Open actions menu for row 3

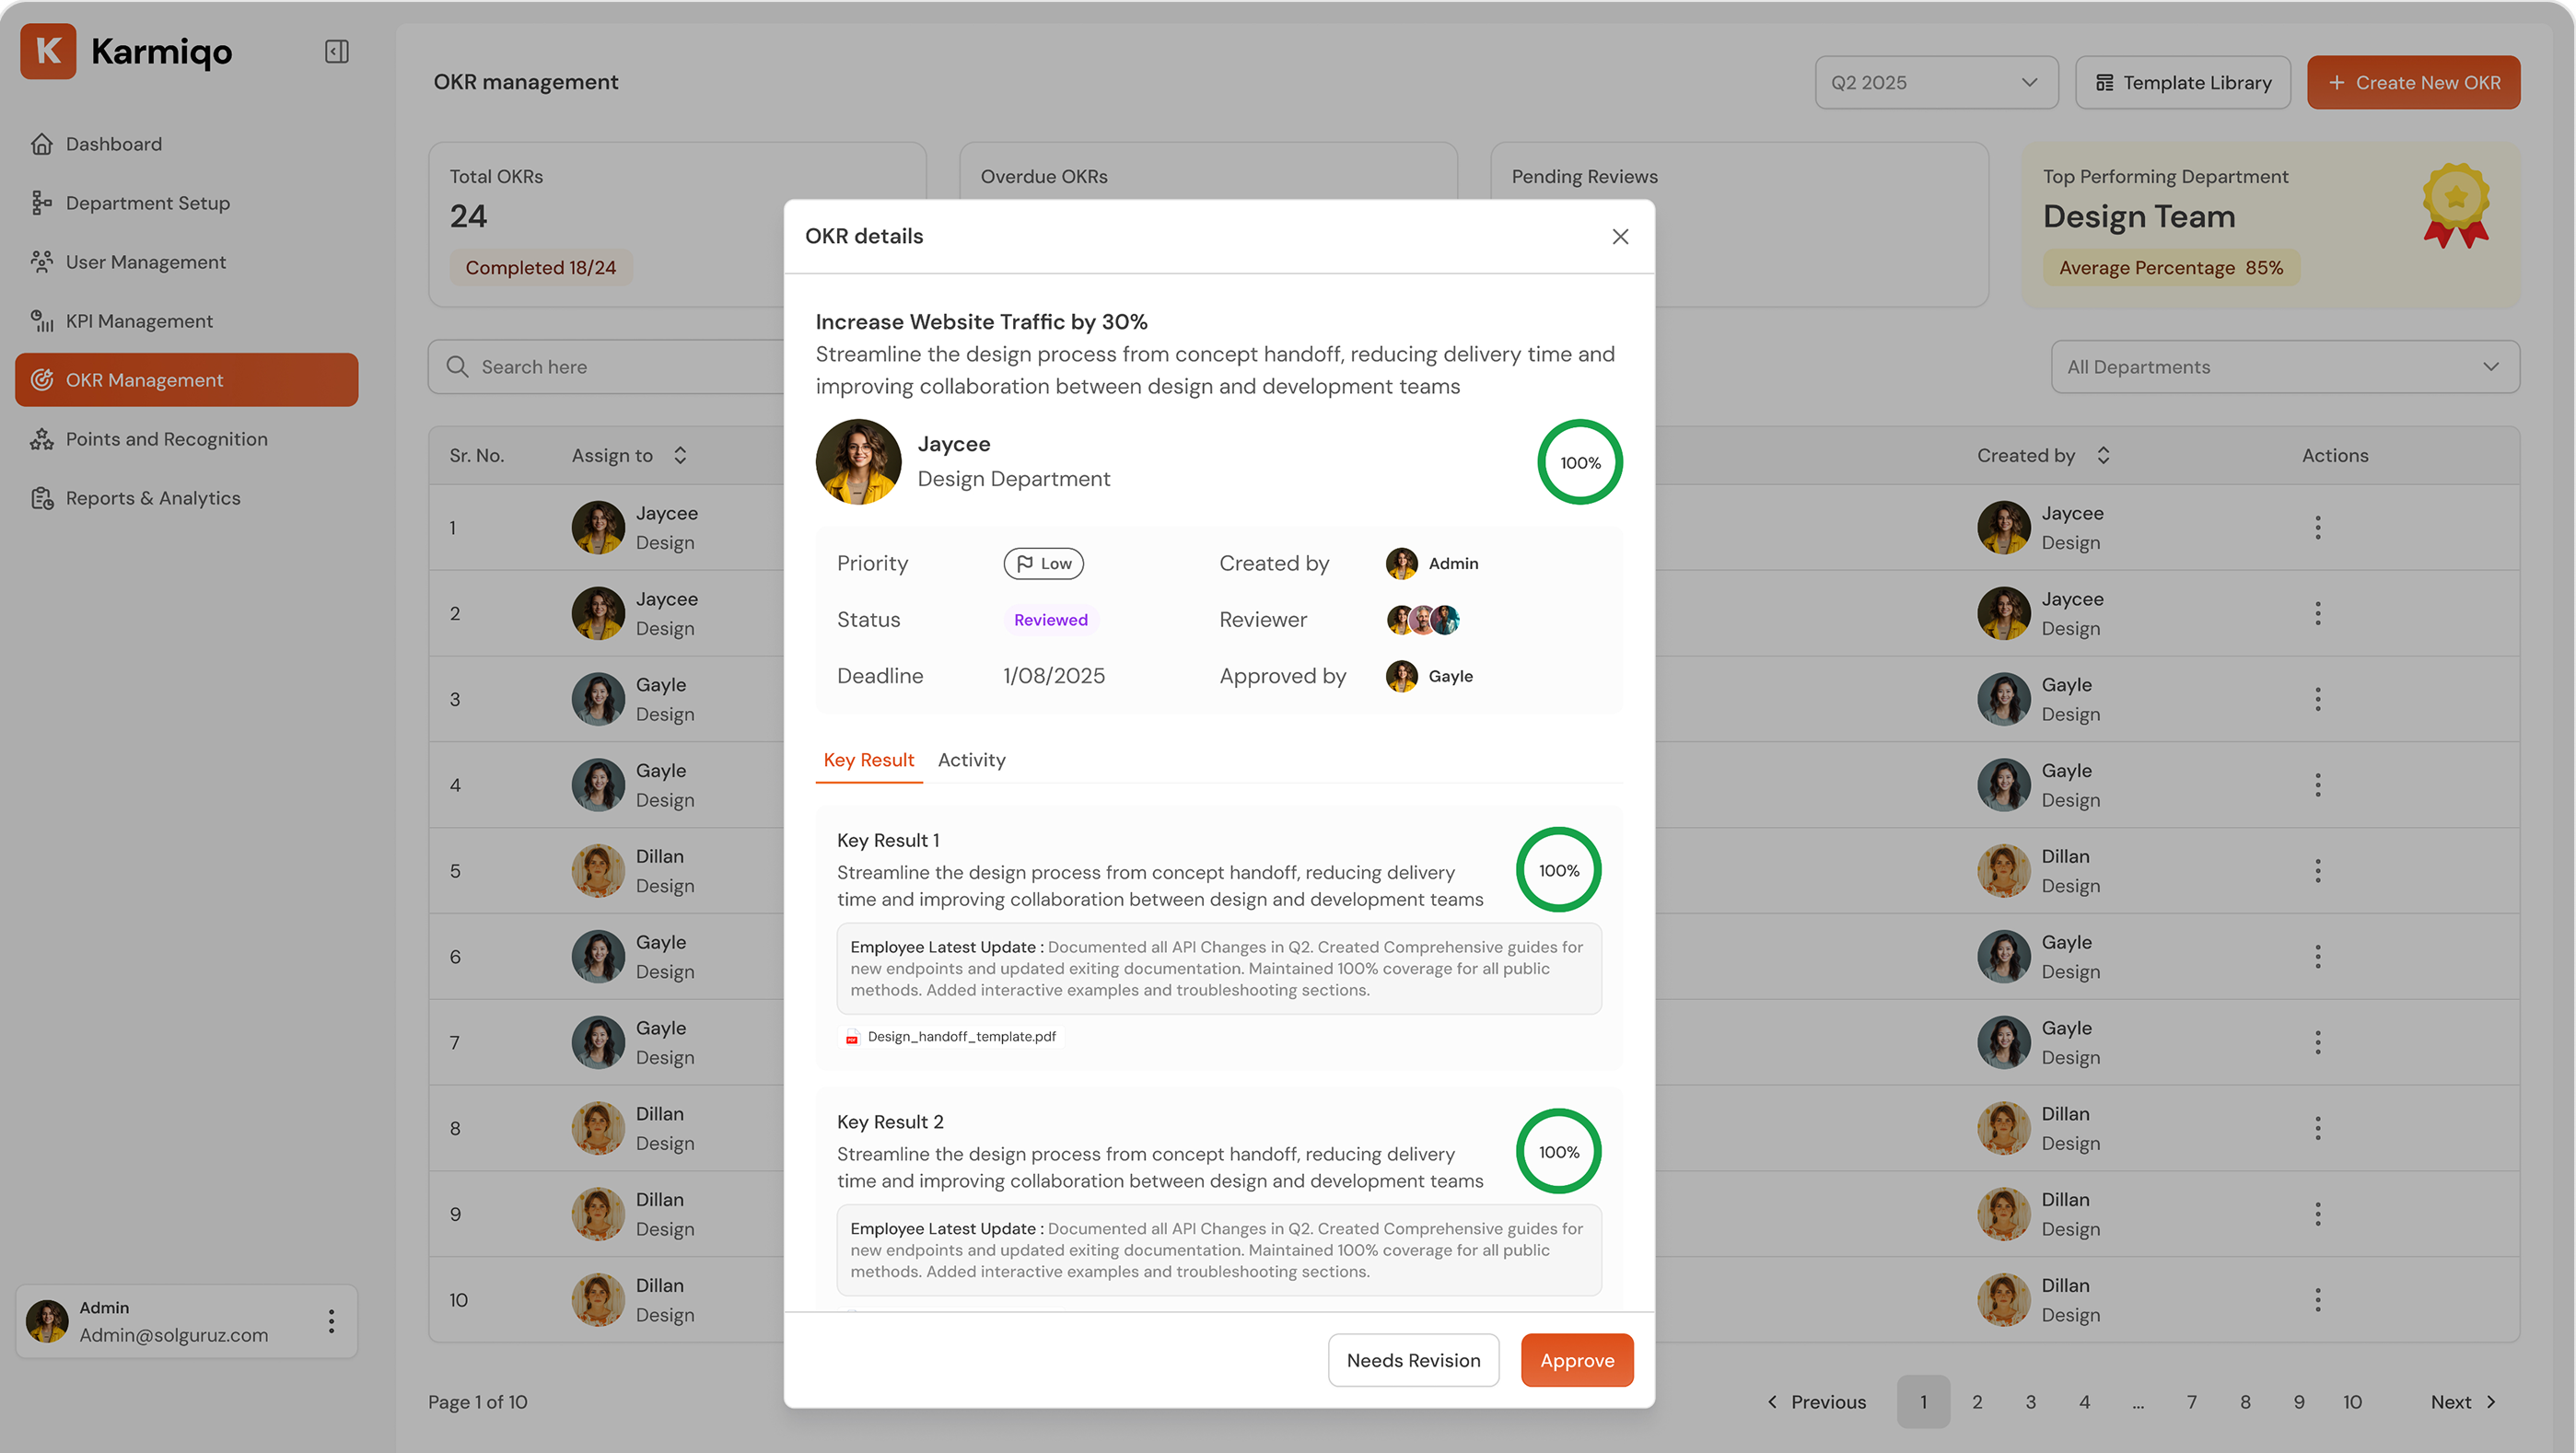pos(2317,700)
